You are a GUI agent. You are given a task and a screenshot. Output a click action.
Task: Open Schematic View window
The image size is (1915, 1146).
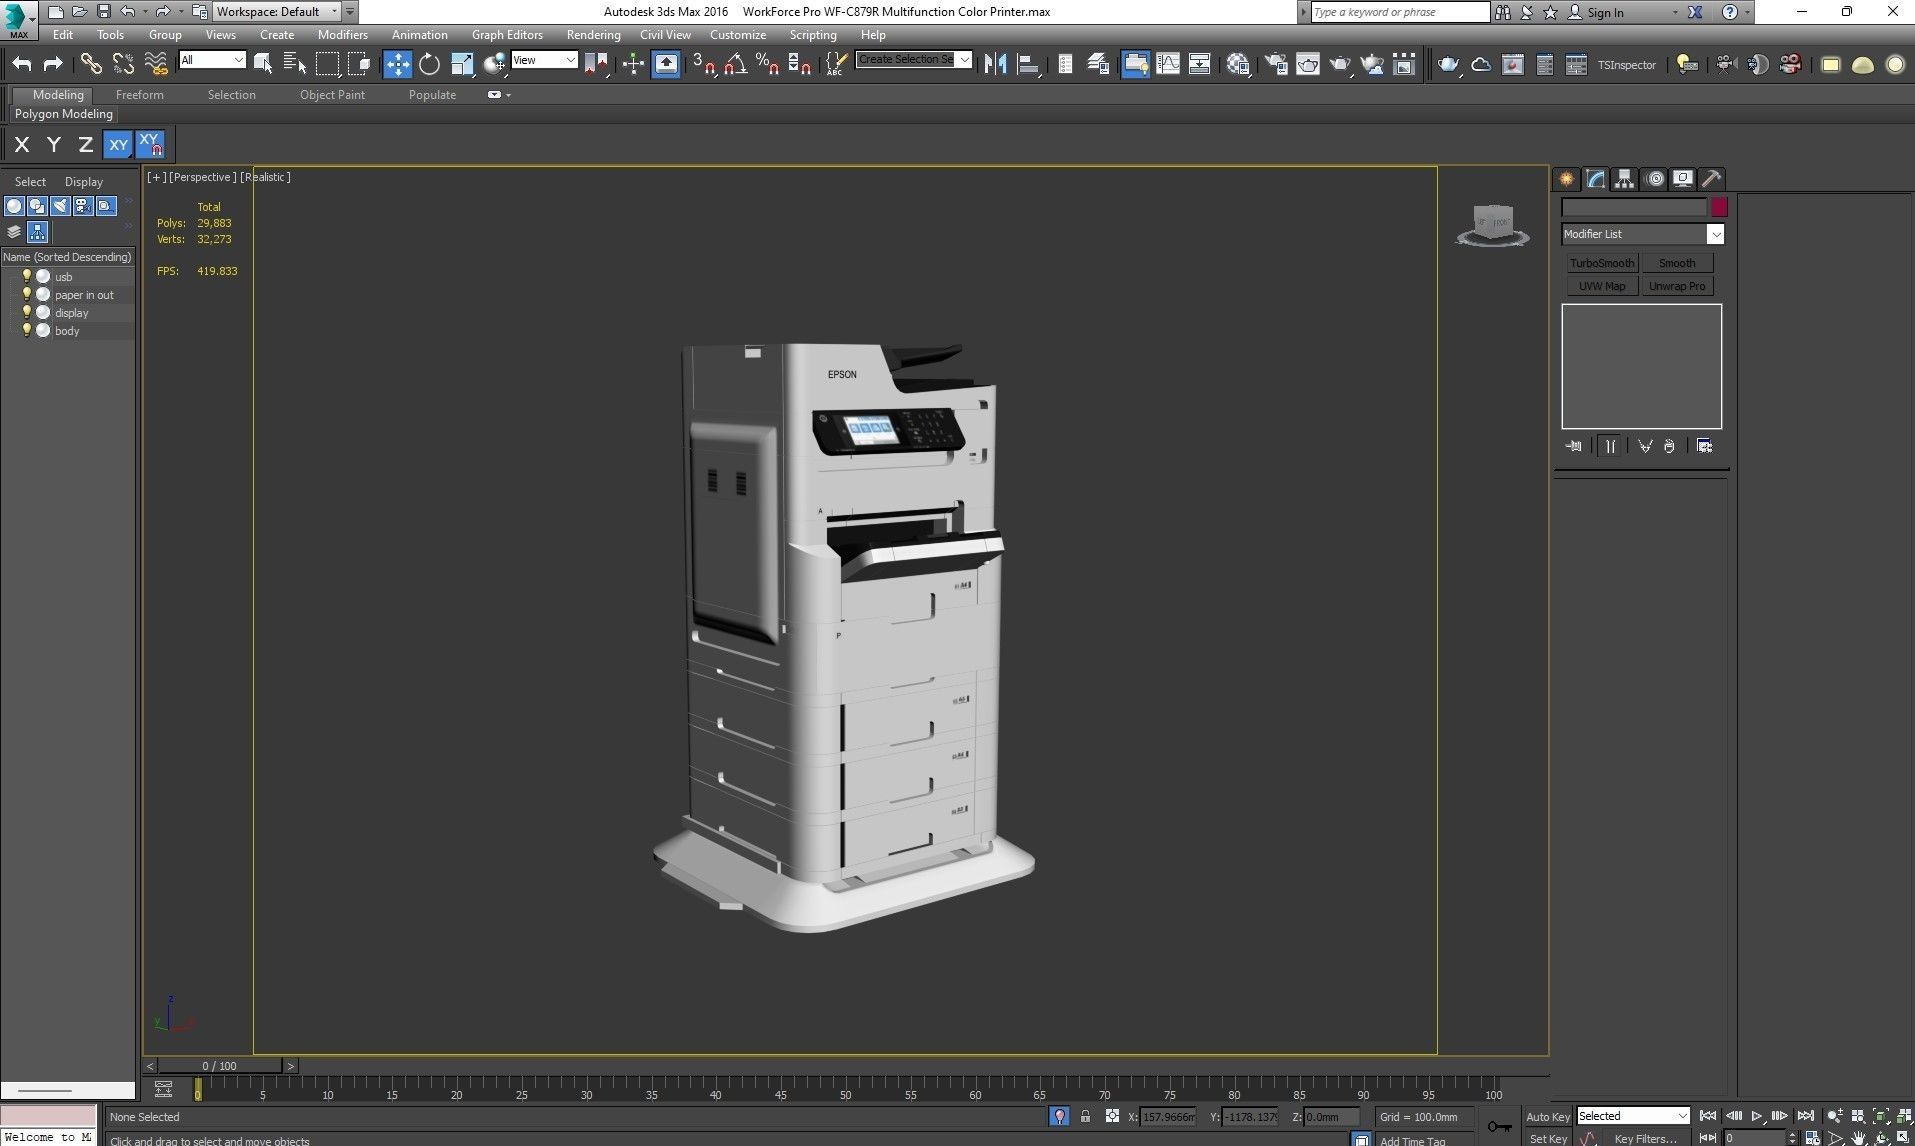click(1200, 64)
